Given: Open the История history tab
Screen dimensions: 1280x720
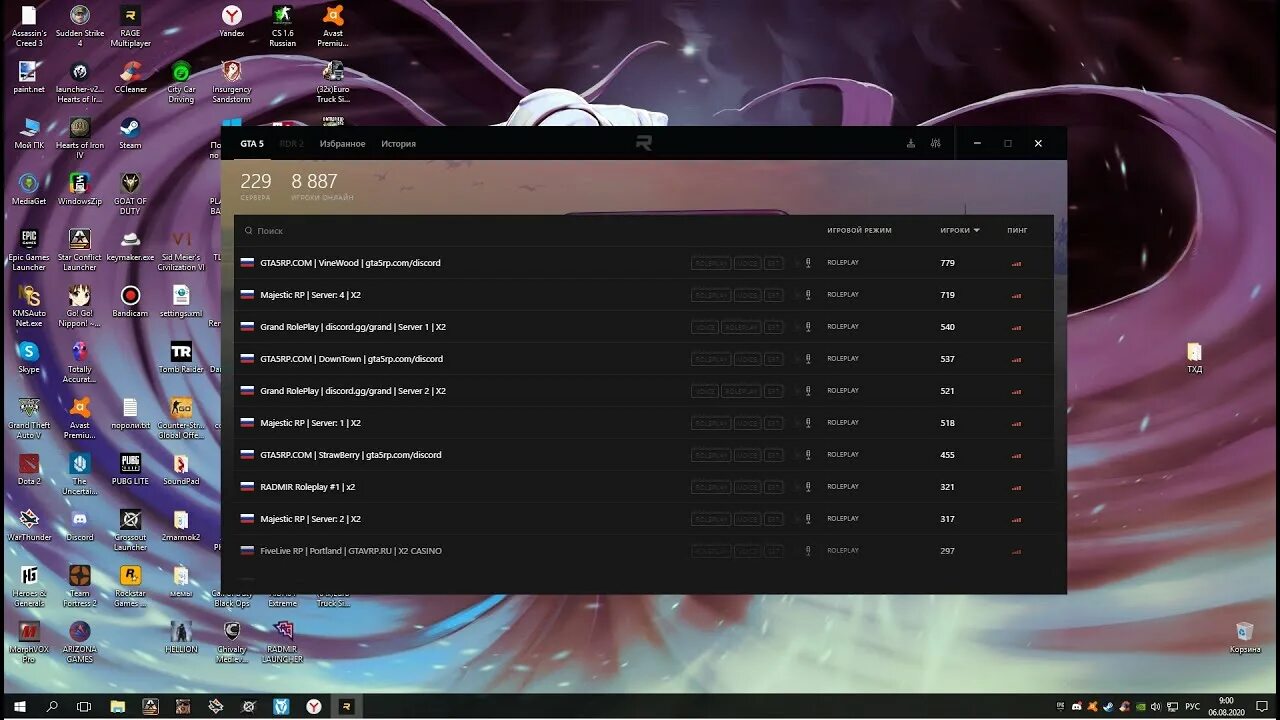Looking at the screenshot, I should pyautogui.click(x=398, y=144).
